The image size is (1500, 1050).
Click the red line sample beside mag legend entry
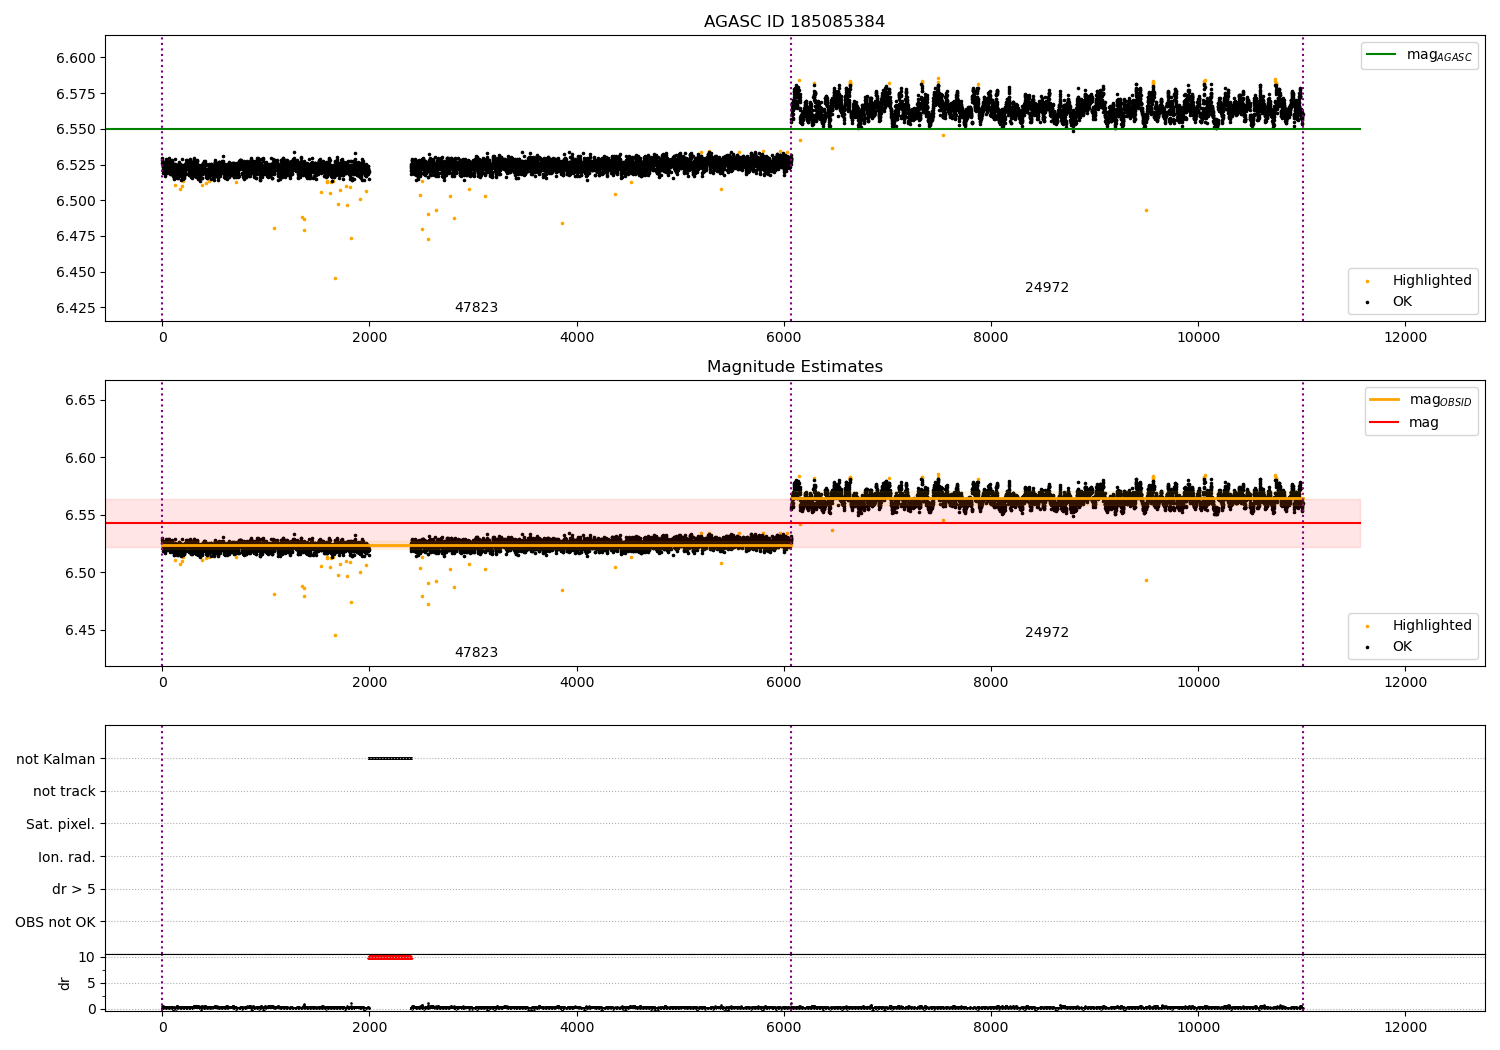[1385, 422]
